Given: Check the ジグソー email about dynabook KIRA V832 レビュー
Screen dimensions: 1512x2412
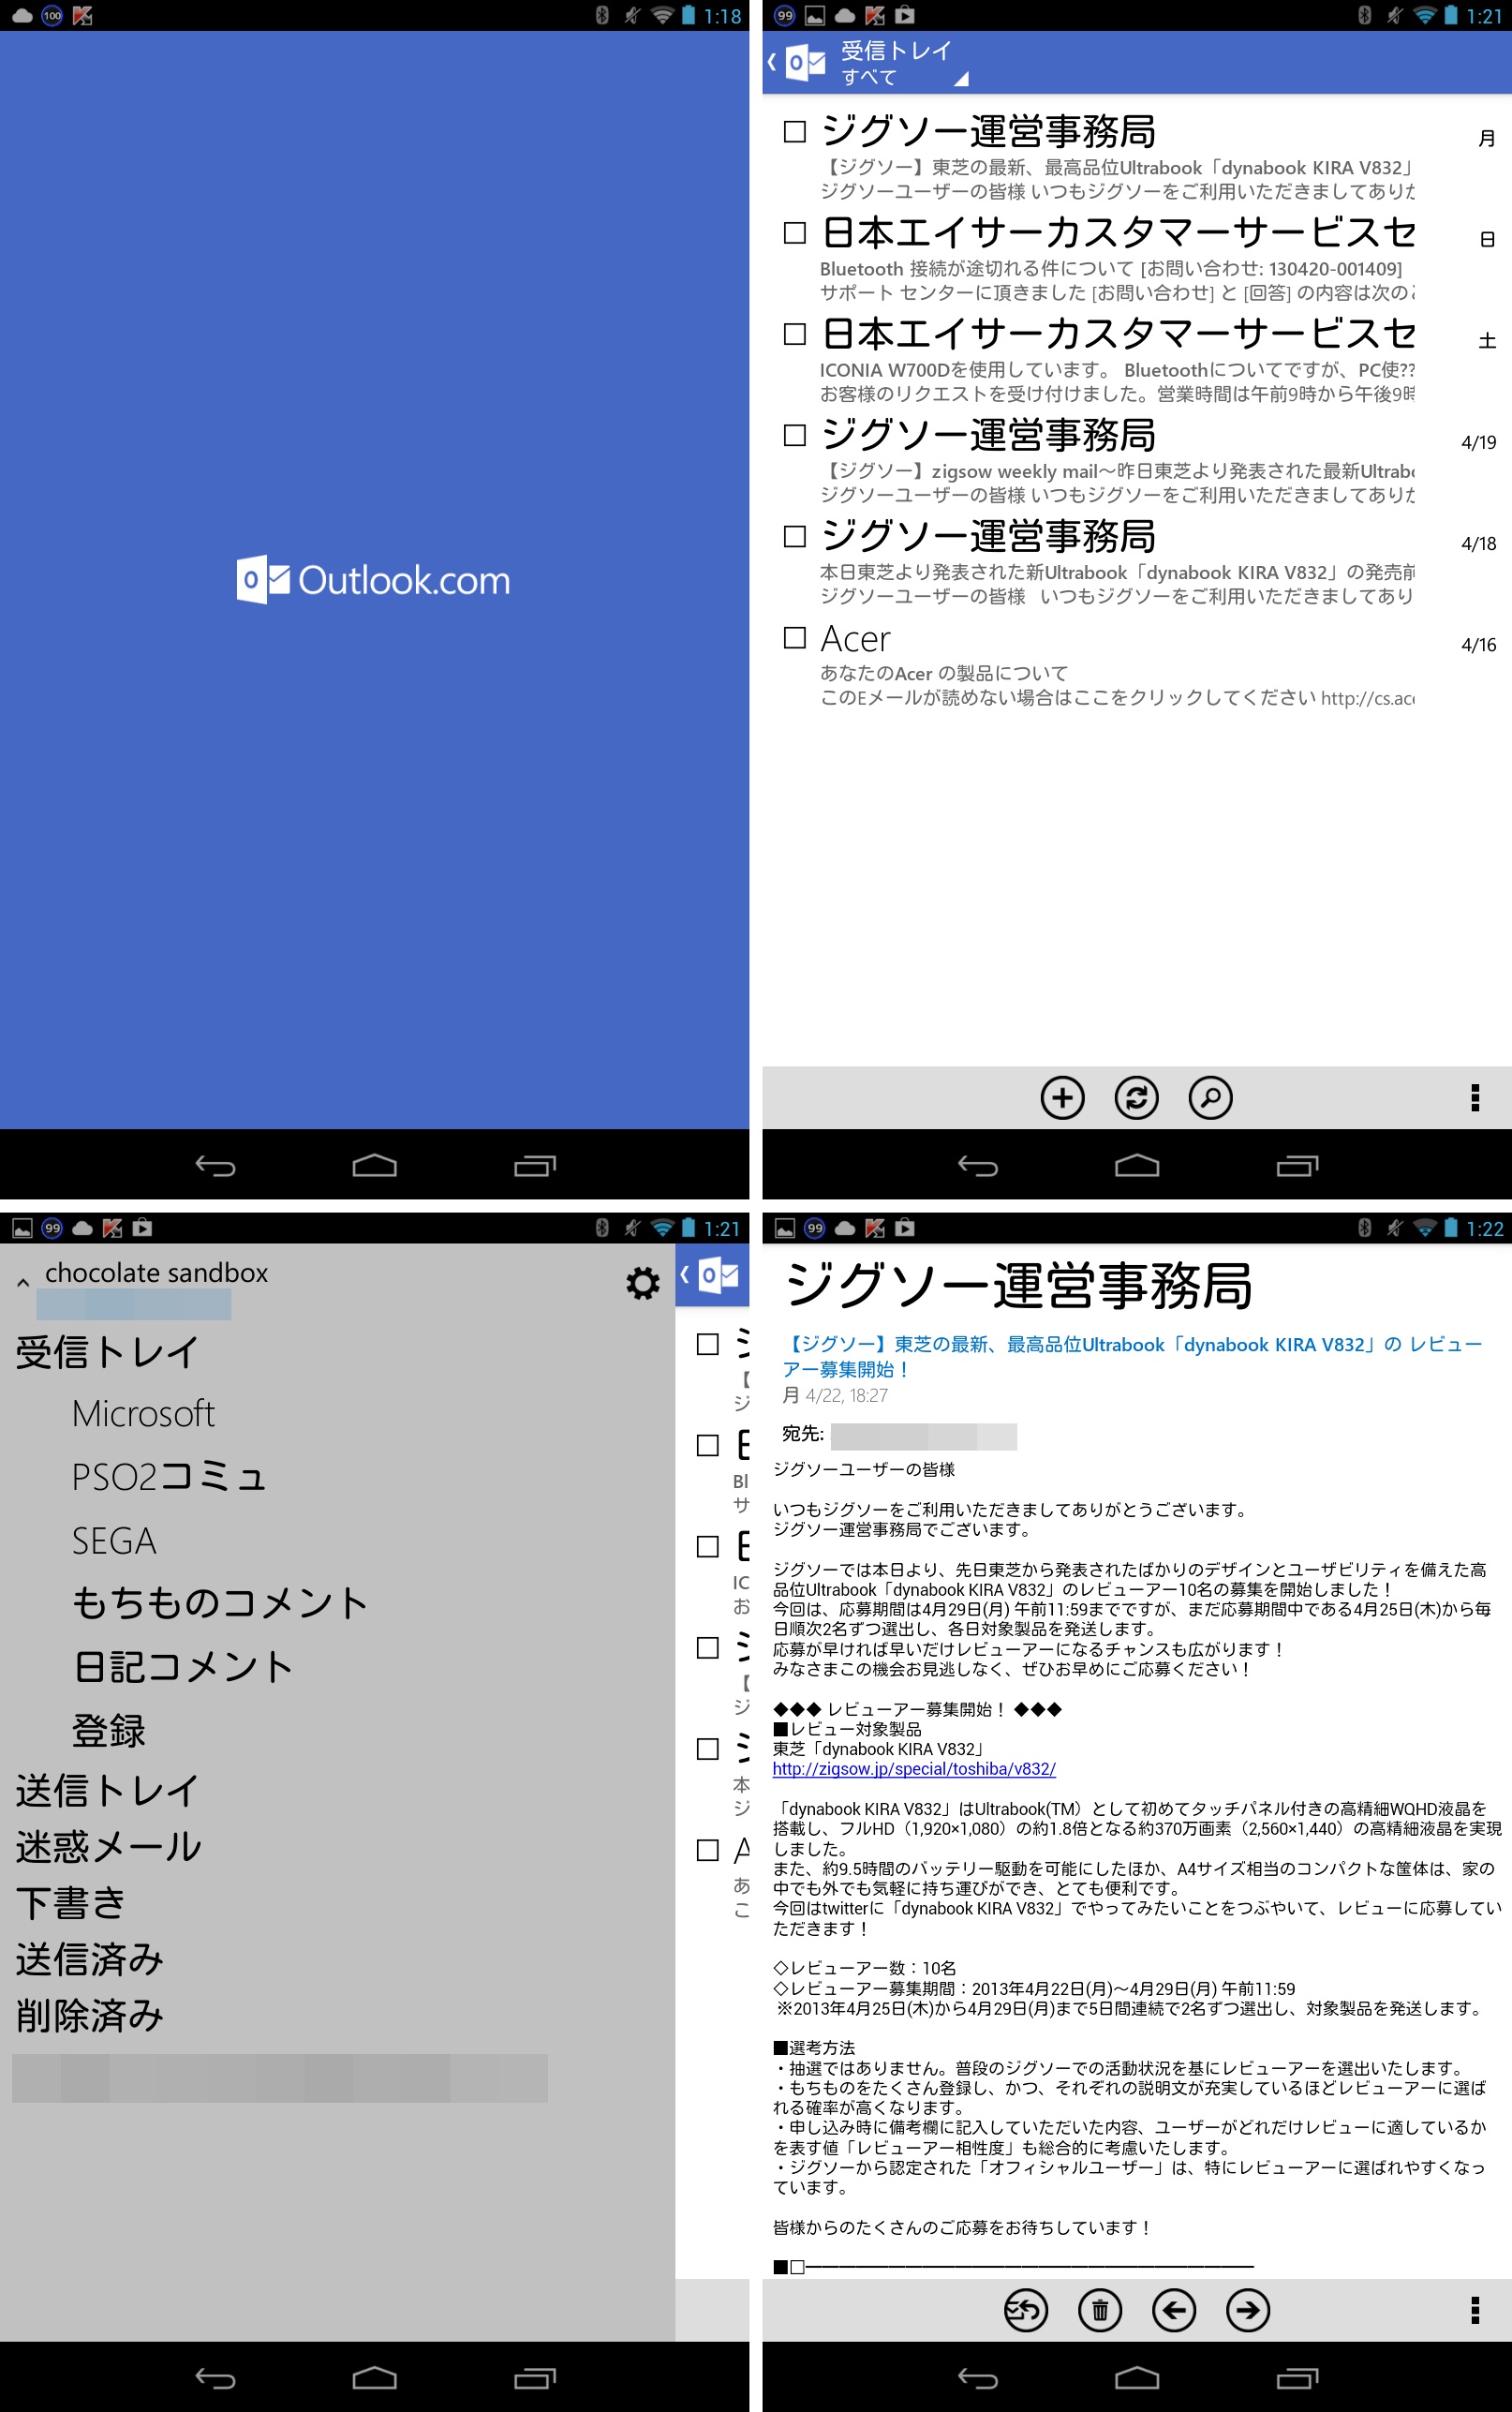Looking at the screenshot, I should pos(795,132).
